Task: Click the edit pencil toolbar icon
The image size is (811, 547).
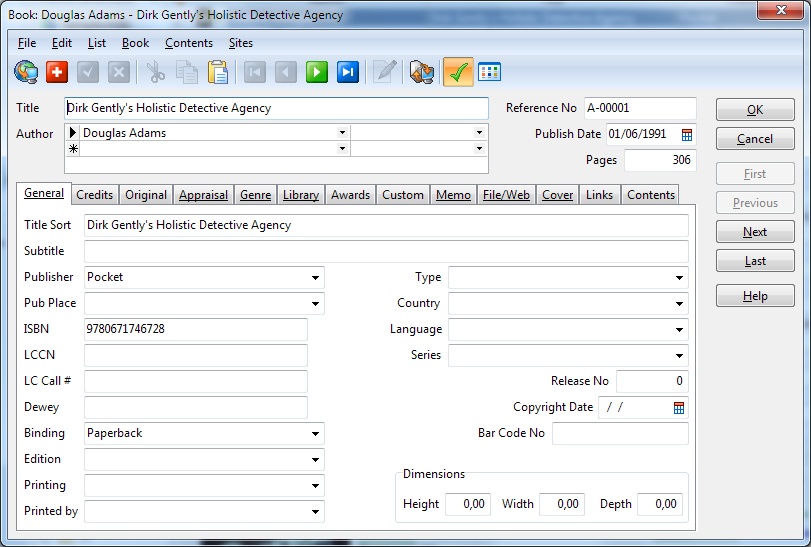Action: [384, 72]
